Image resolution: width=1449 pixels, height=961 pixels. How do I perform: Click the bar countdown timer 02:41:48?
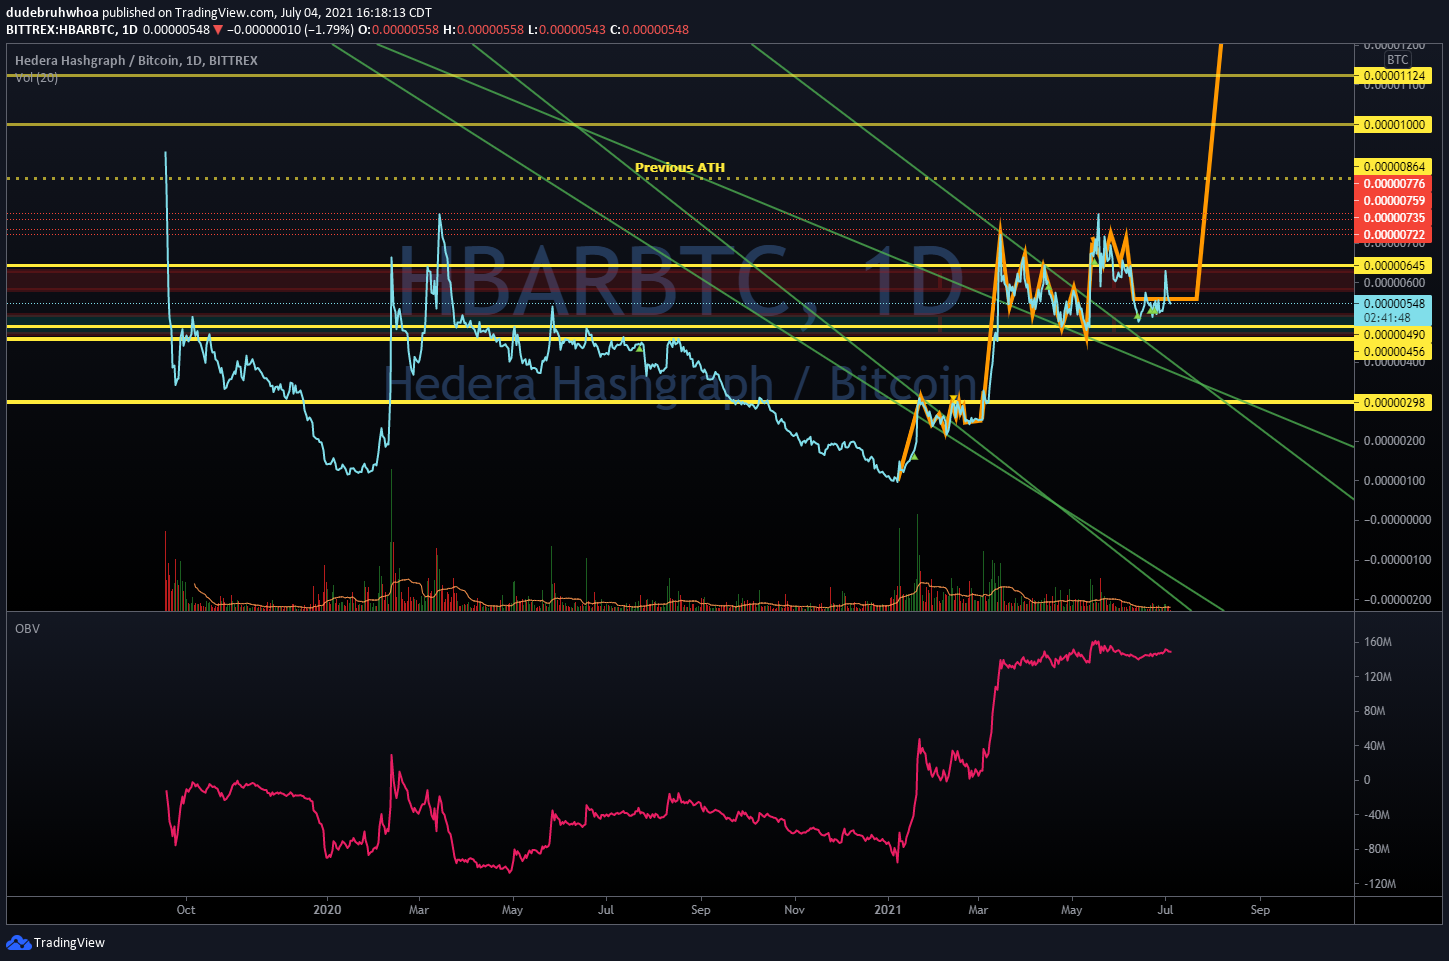(1387, 318)
